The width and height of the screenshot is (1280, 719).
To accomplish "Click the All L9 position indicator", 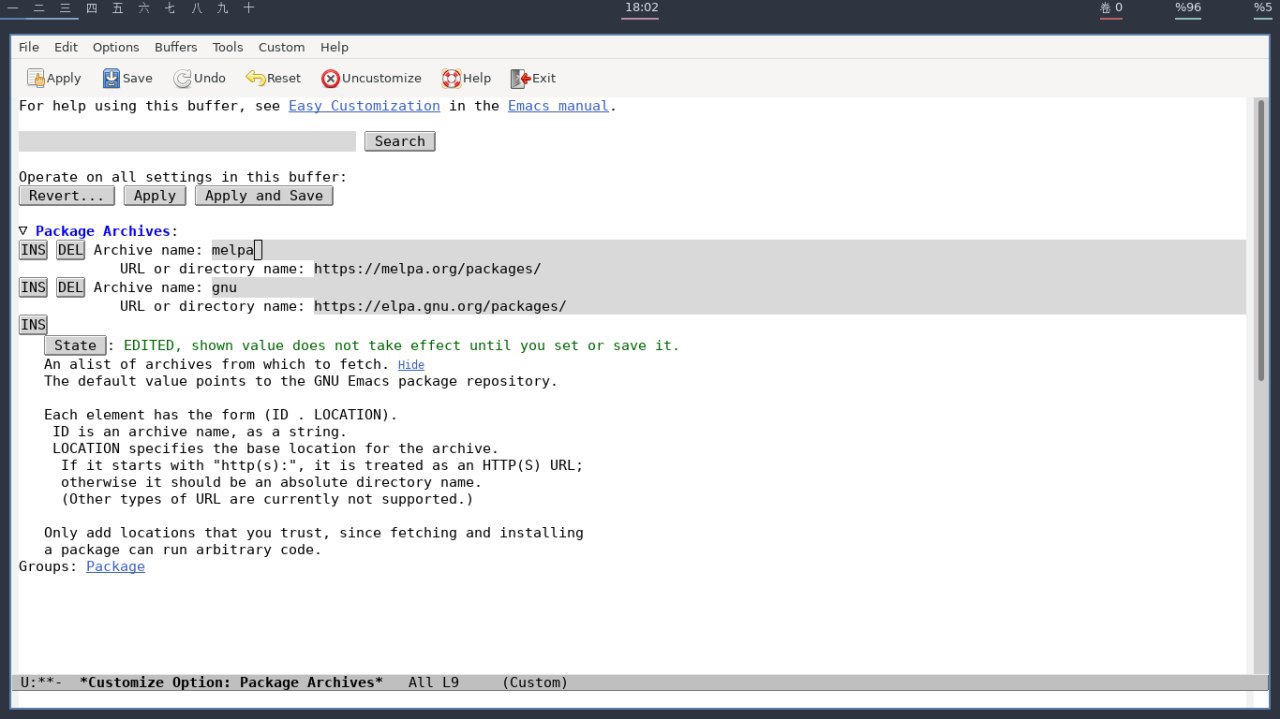I will [x=433, y=682].
